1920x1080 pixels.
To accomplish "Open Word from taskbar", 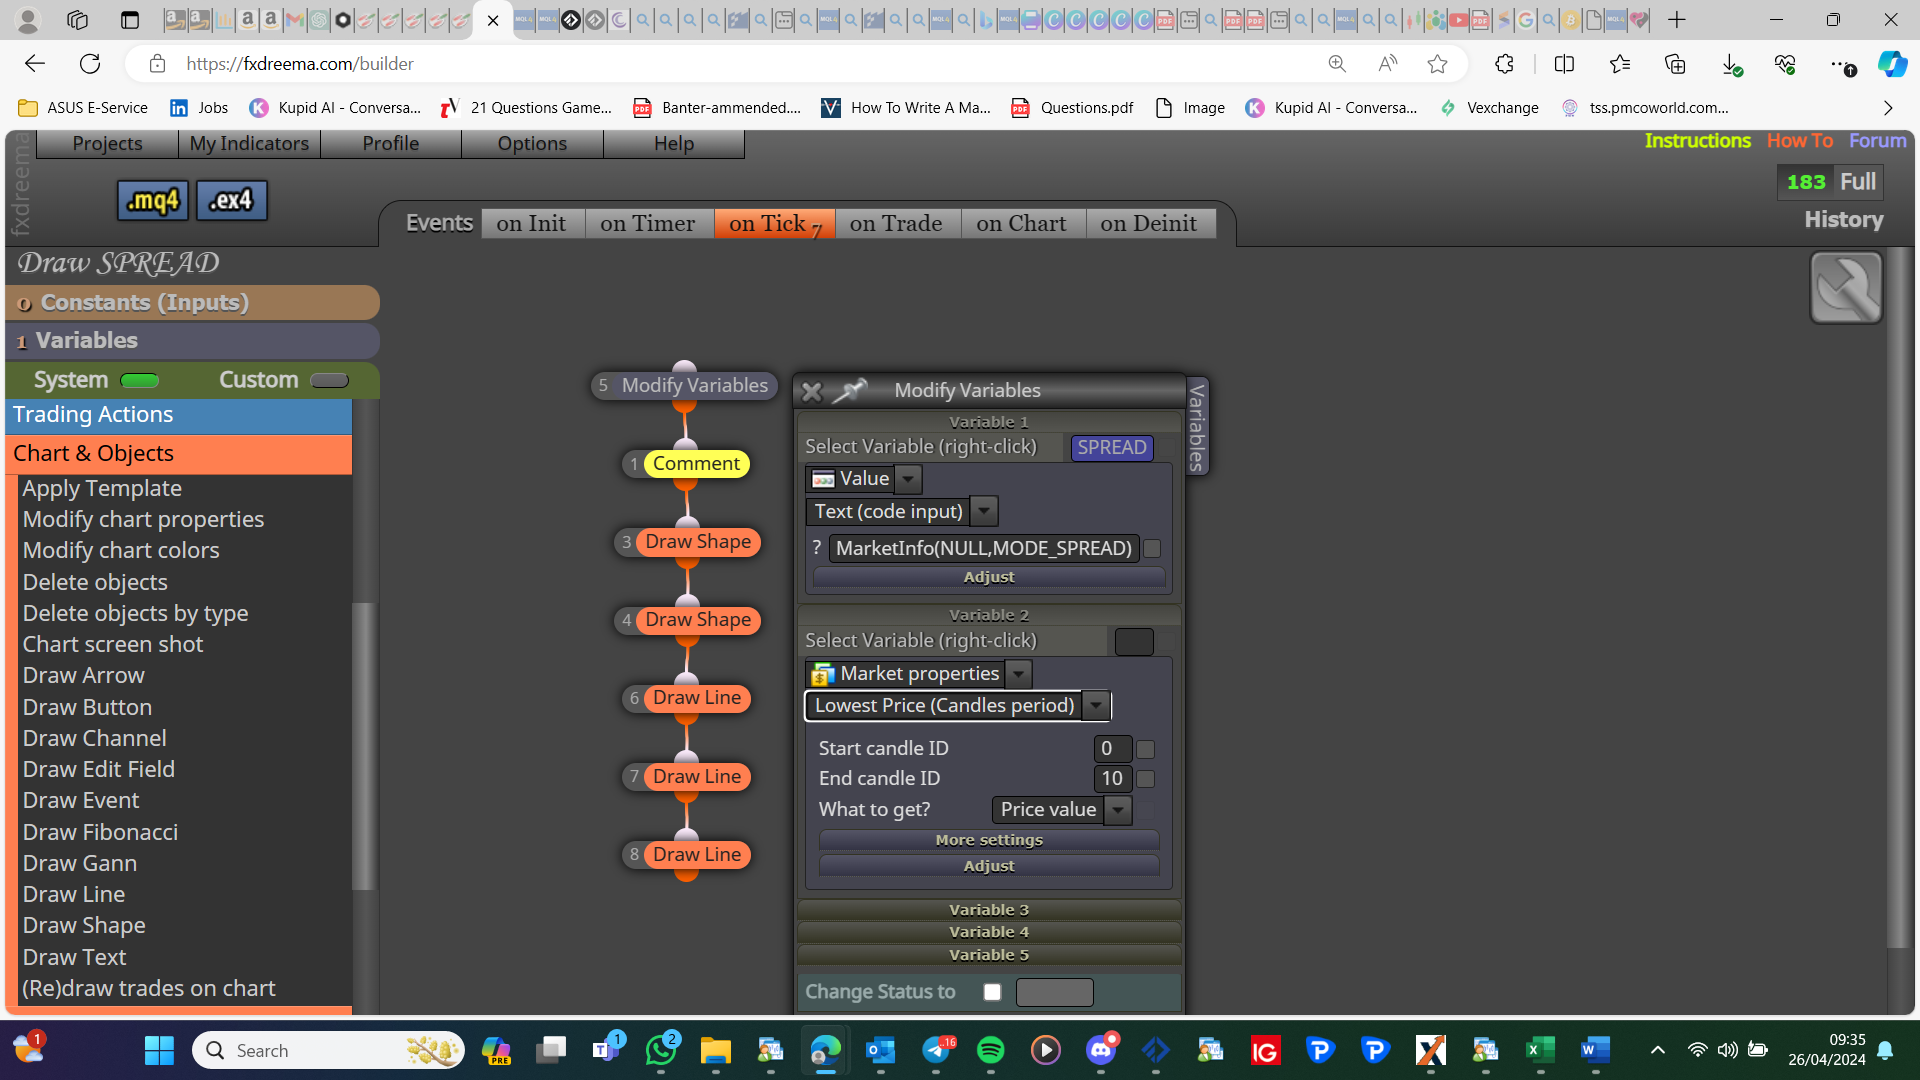I will pos(1595,1050).
